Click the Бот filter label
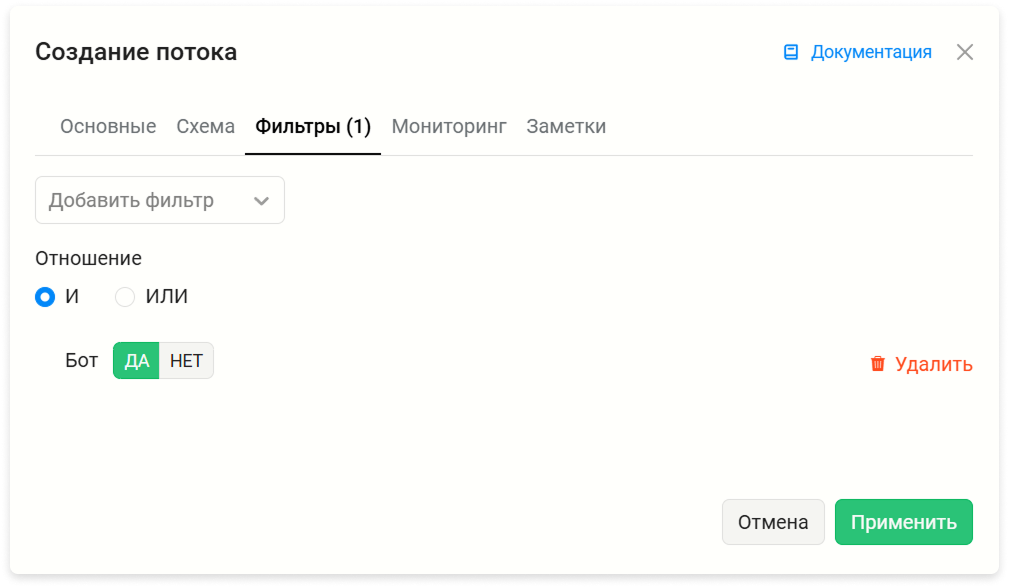This screenshot has width=1009, height=588. pyautogui.click(x=82, y=360)
